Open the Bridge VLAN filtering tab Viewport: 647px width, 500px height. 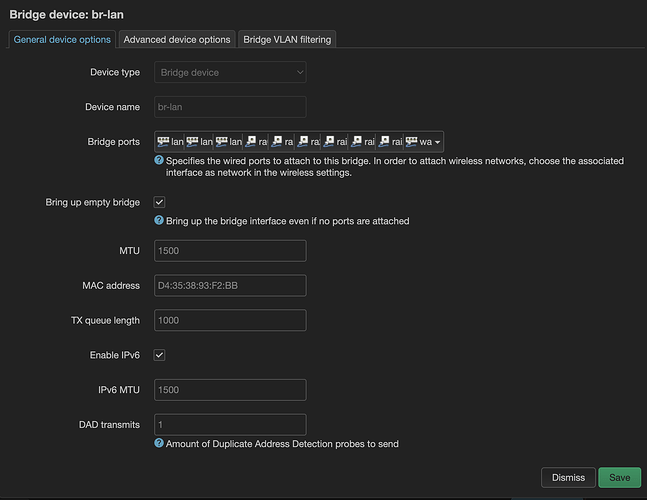tap(287, 40)
